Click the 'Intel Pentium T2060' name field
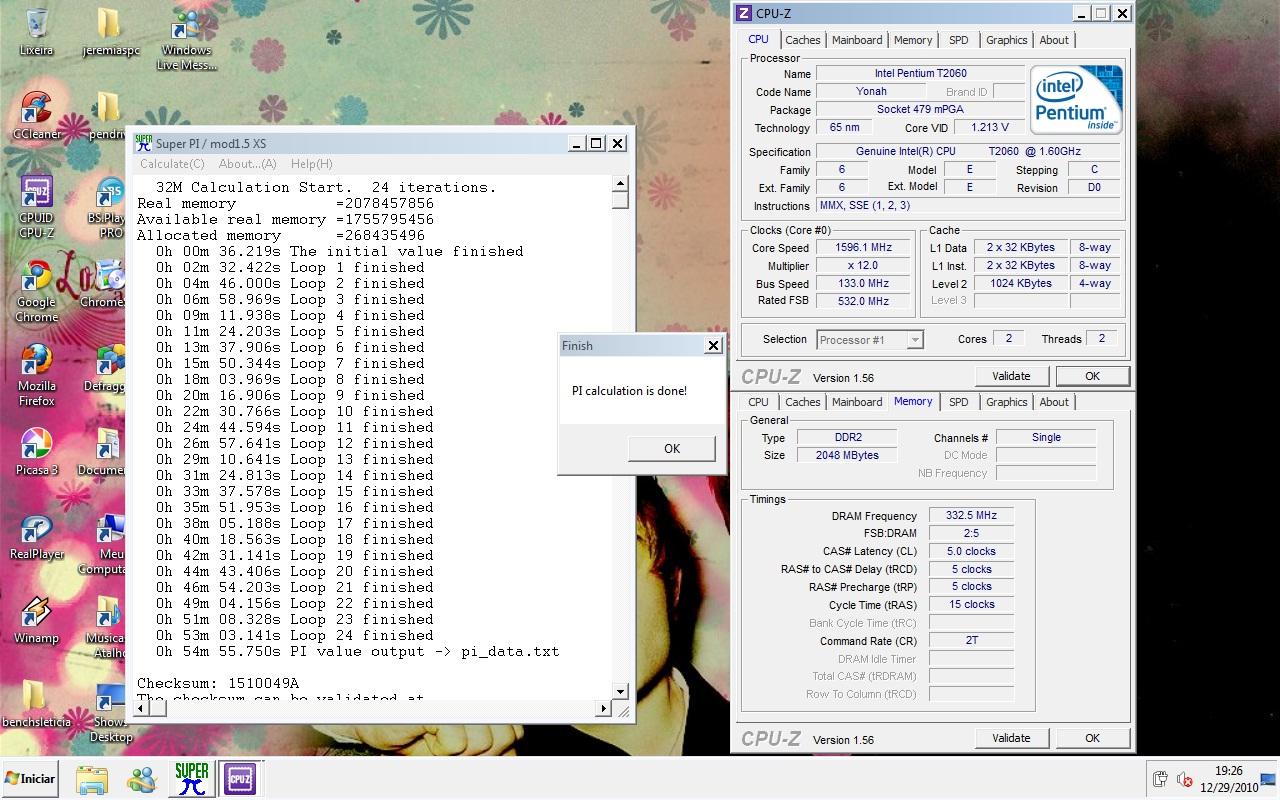1280x800 pixels. (920, 73)
